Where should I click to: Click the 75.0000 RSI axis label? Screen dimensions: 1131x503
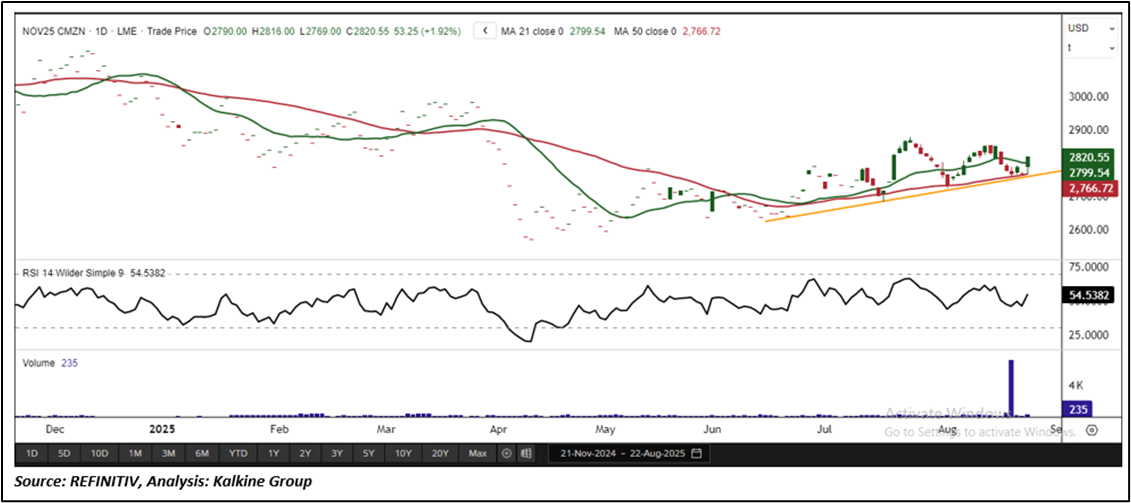[x=1089, y=267]
